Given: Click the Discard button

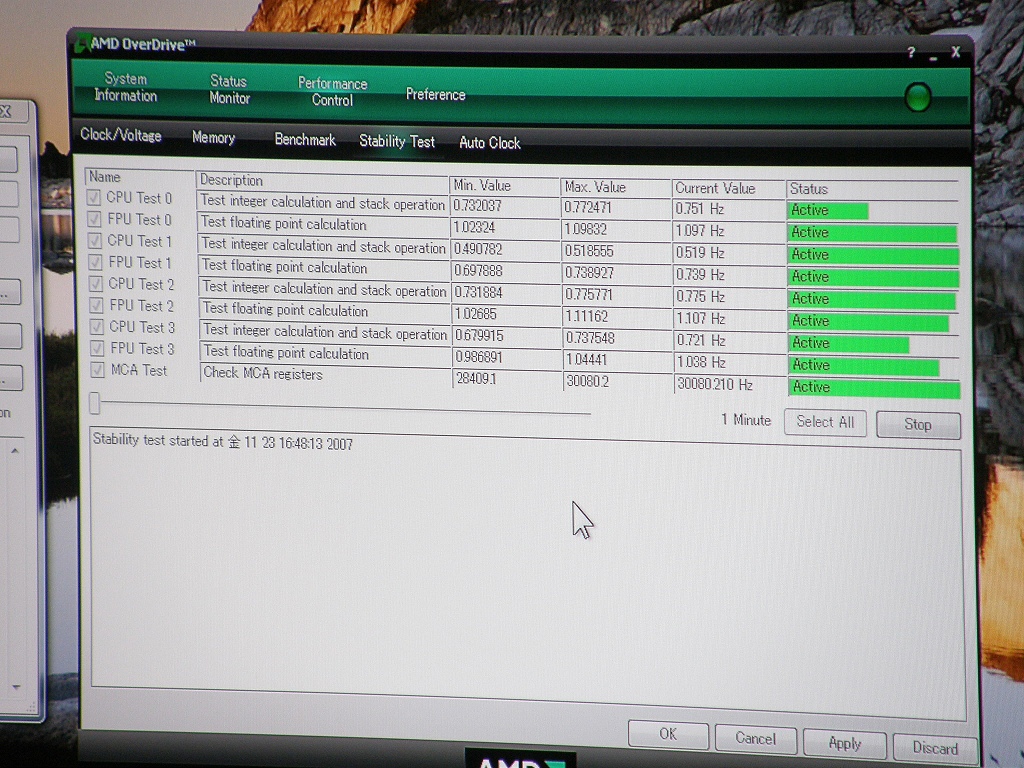Looking at the screenshot, I should point(935,748).
